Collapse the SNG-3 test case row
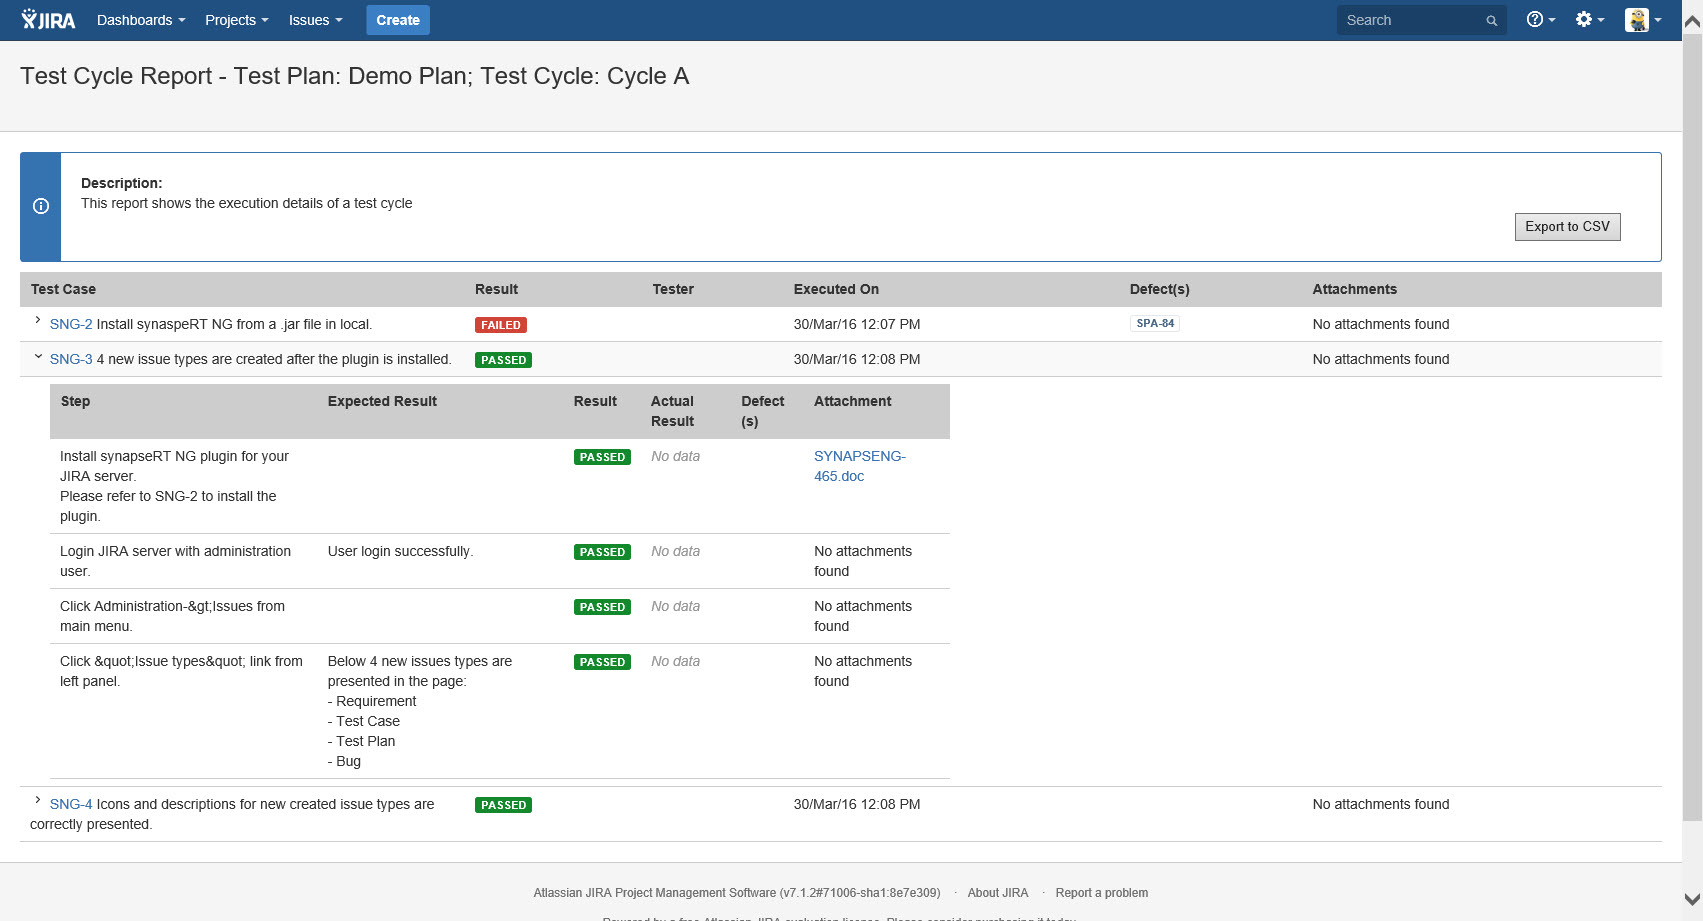This screenshot has height=921, width=1703. pyautogui.click(x=37, y=356)
